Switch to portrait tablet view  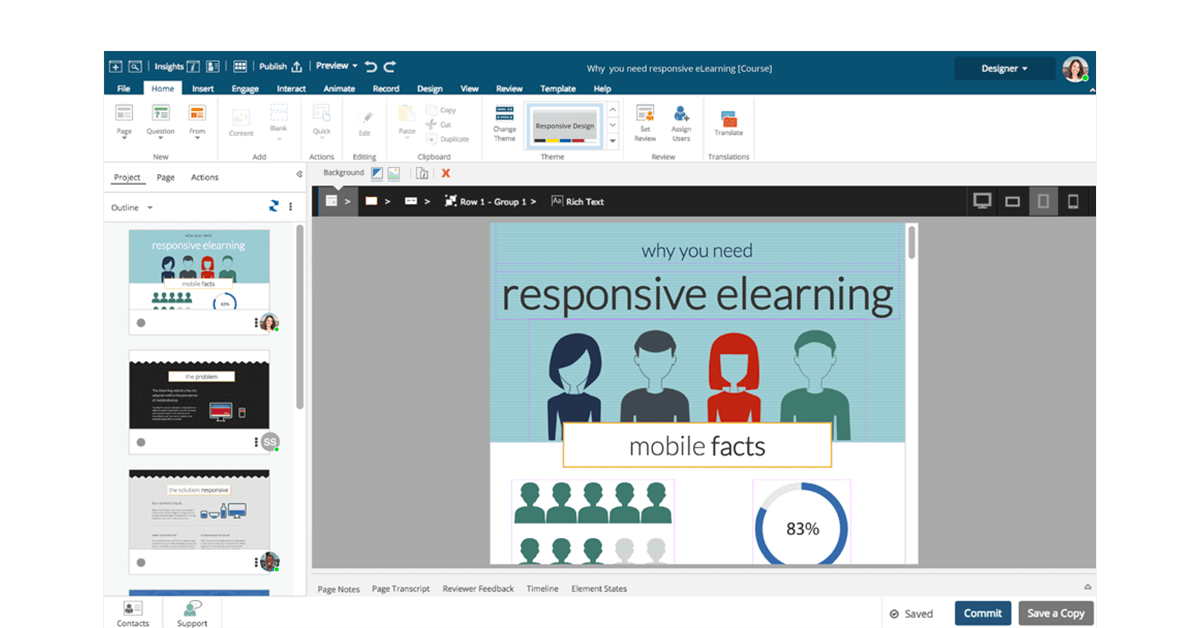tap(1043, 201)
